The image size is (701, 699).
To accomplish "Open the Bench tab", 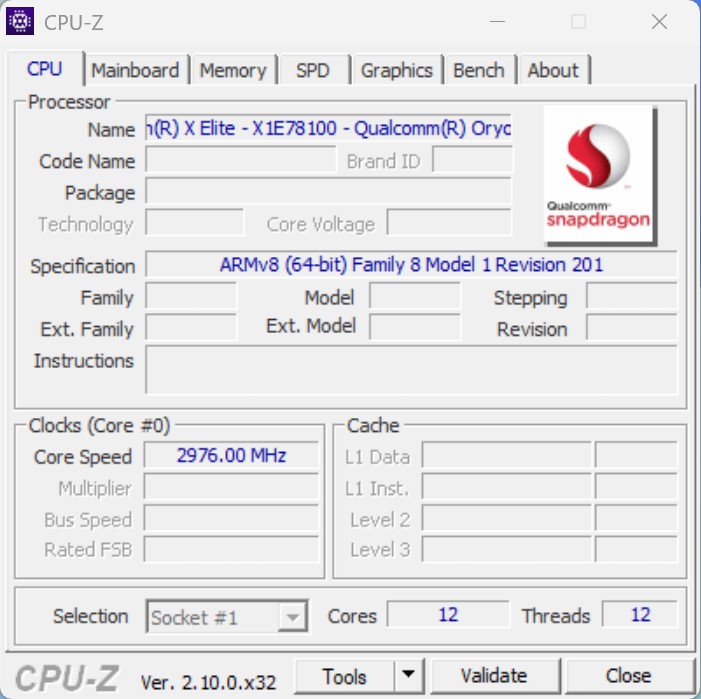I will [x=479, y=70].
